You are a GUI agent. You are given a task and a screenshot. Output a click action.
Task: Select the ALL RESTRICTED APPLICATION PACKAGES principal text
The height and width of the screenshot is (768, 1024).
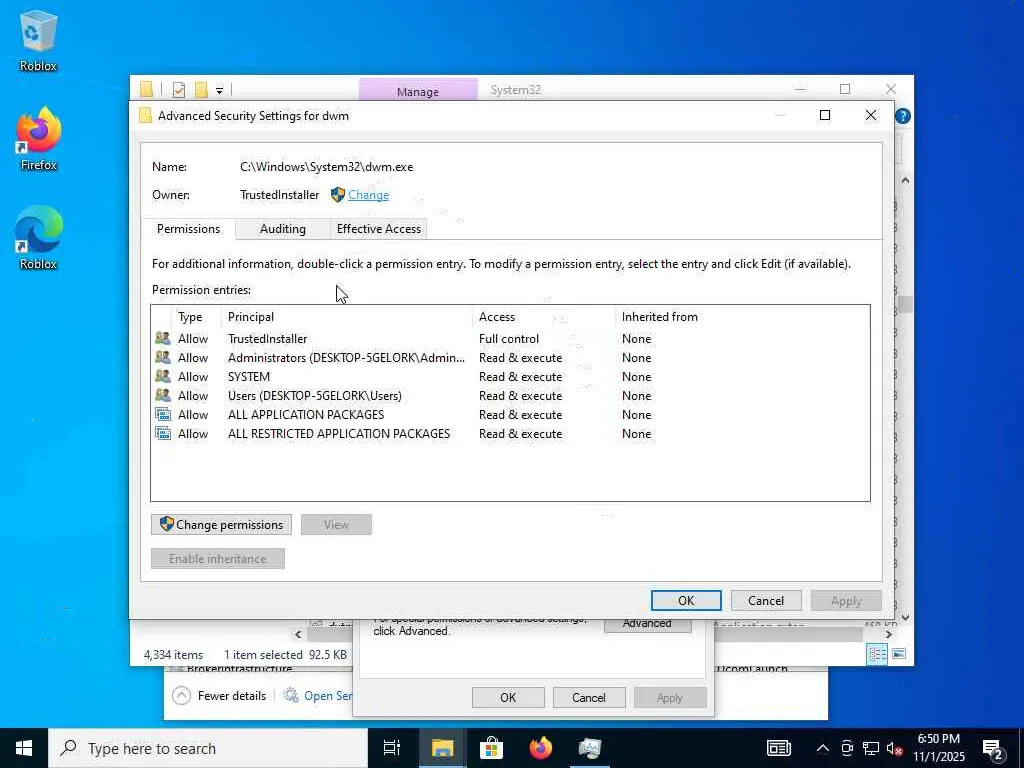339,434
